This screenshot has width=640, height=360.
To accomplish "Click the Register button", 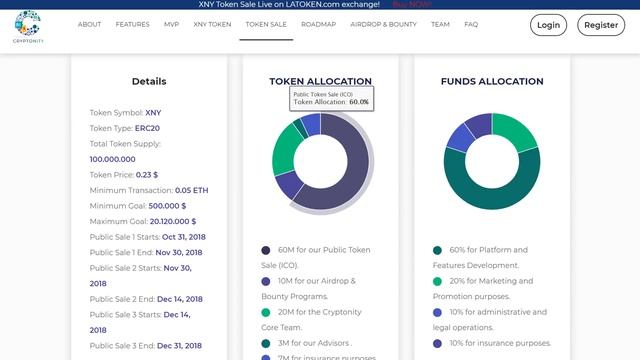I will [601, 25].
